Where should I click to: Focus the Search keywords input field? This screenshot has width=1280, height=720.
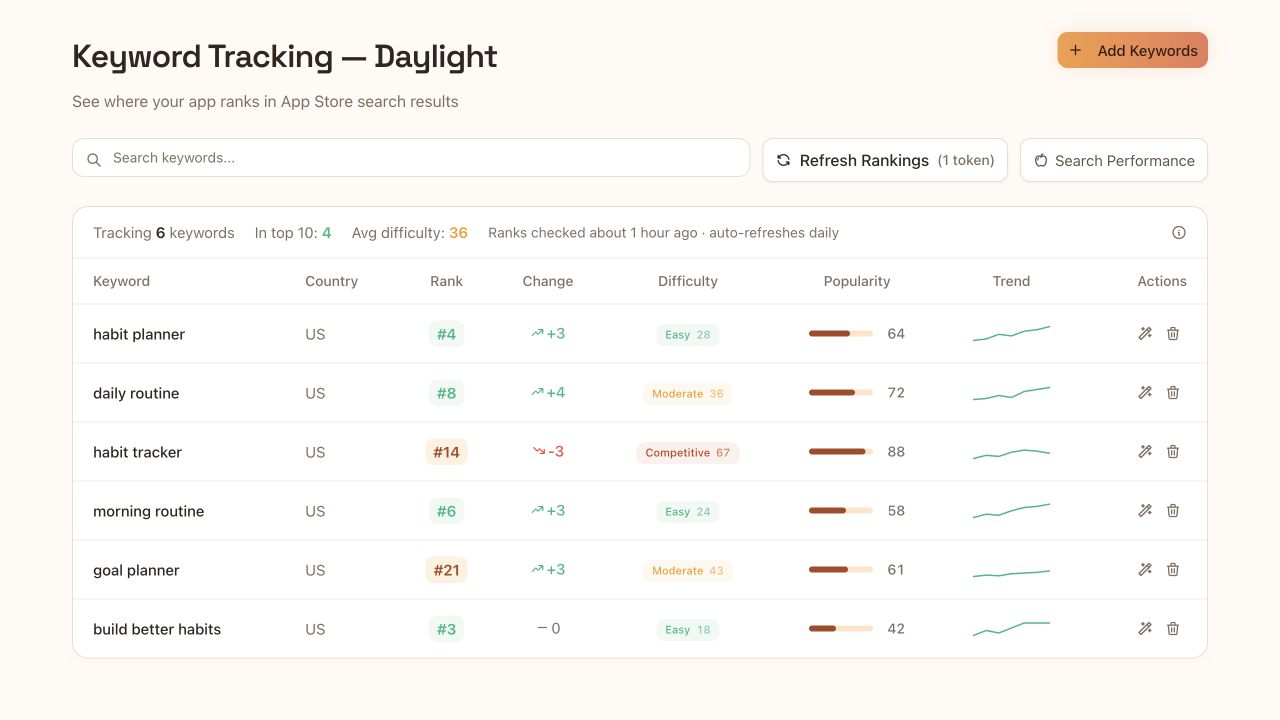point(411,158)
